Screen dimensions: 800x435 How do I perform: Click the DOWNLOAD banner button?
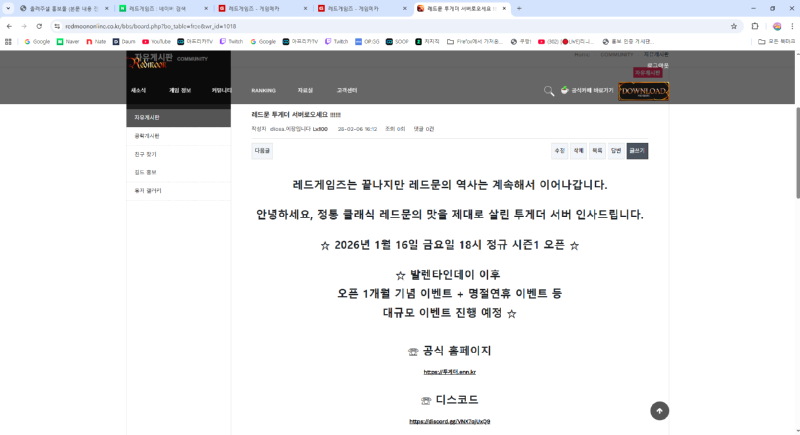point(643,91)
